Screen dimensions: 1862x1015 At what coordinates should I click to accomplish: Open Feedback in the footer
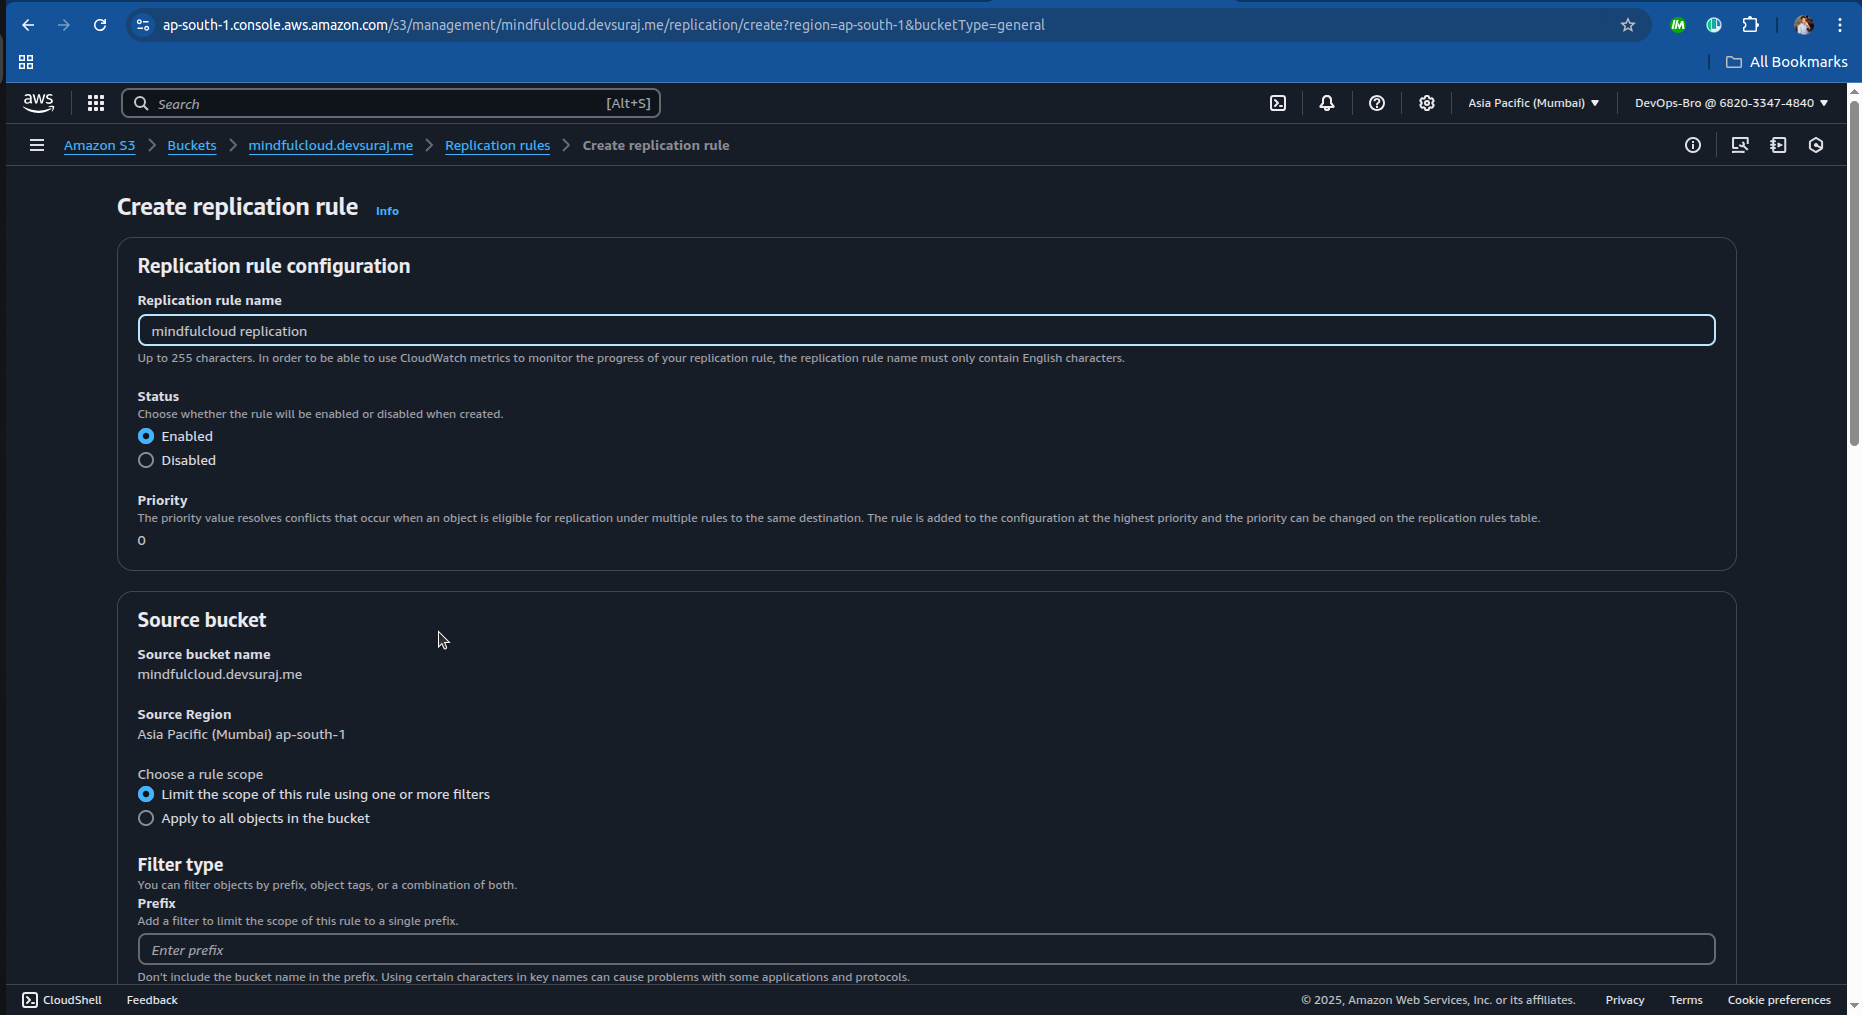click(x=152, y=1000)
